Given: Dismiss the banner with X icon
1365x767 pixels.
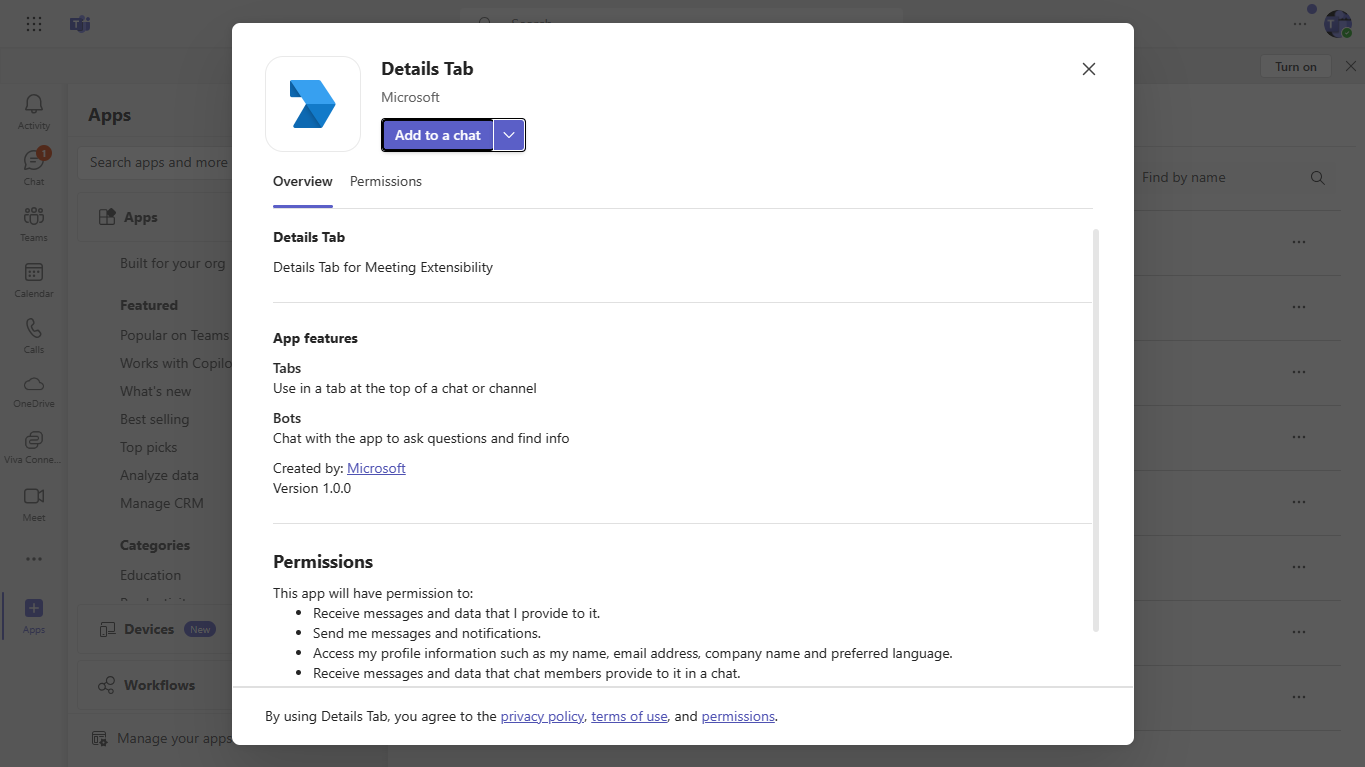Looking at the screenshot, I should [x=1350, y=66].
